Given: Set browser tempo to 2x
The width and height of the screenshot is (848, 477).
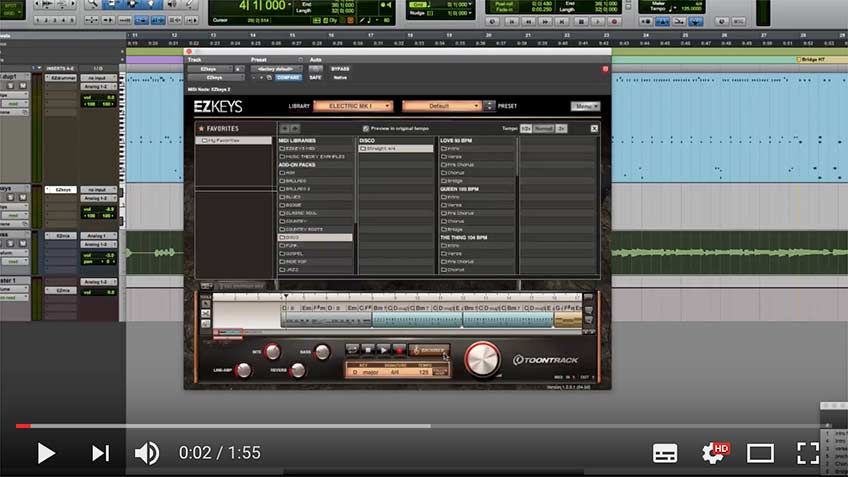Looking at the screenshot, I should click(x=561, y=129).
